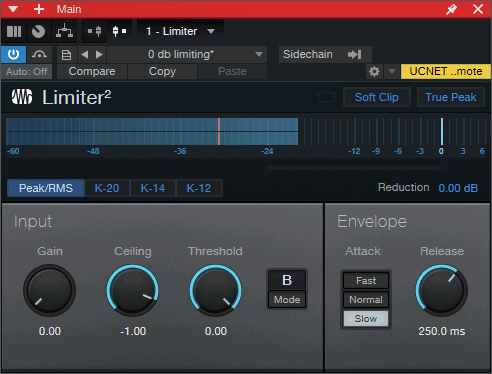Open the channel editor bars icon
492x374 pixels.
(x=14, y=31)
